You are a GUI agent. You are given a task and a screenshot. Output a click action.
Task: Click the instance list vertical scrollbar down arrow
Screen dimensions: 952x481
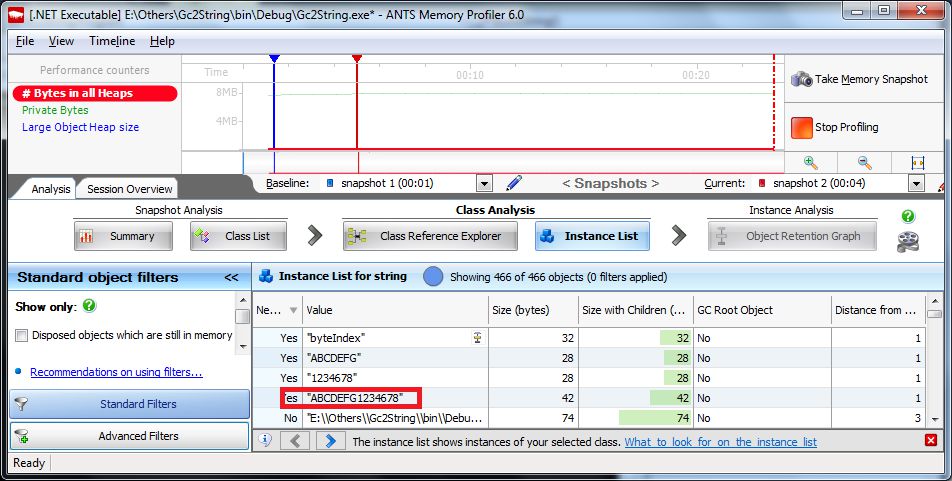coord(934,419)
